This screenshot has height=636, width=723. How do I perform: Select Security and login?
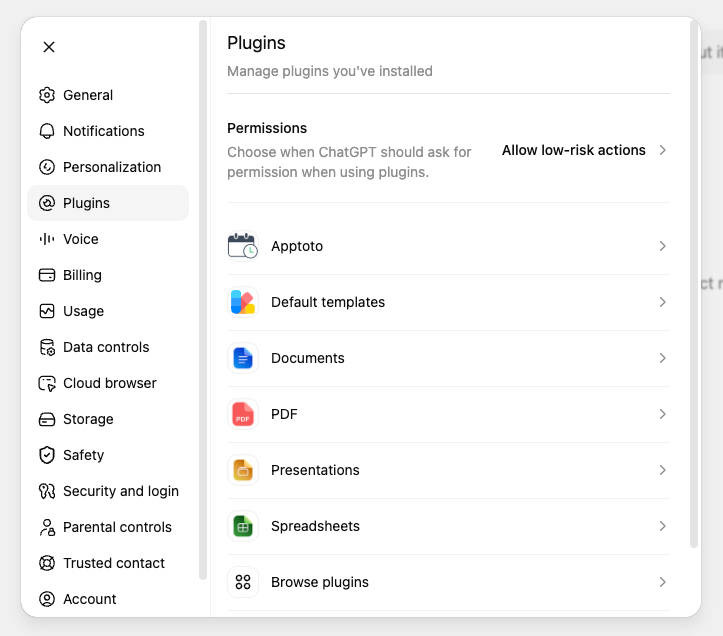(108, 491)
